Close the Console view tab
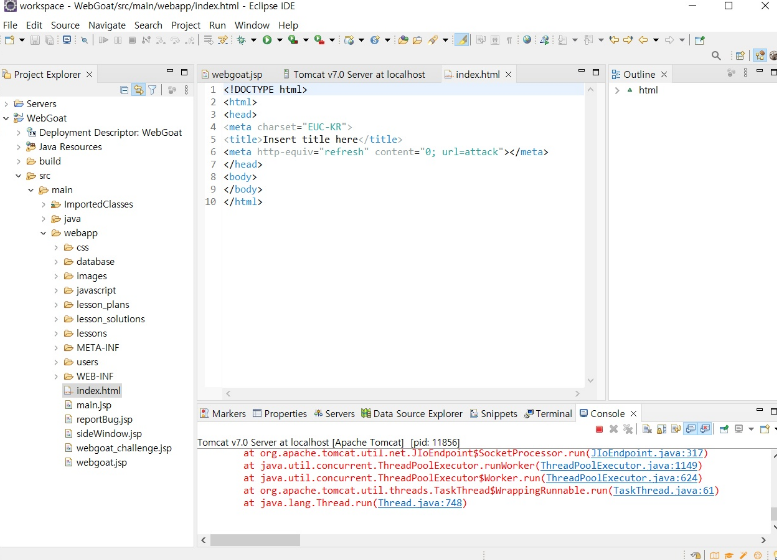 pos(633,413)
